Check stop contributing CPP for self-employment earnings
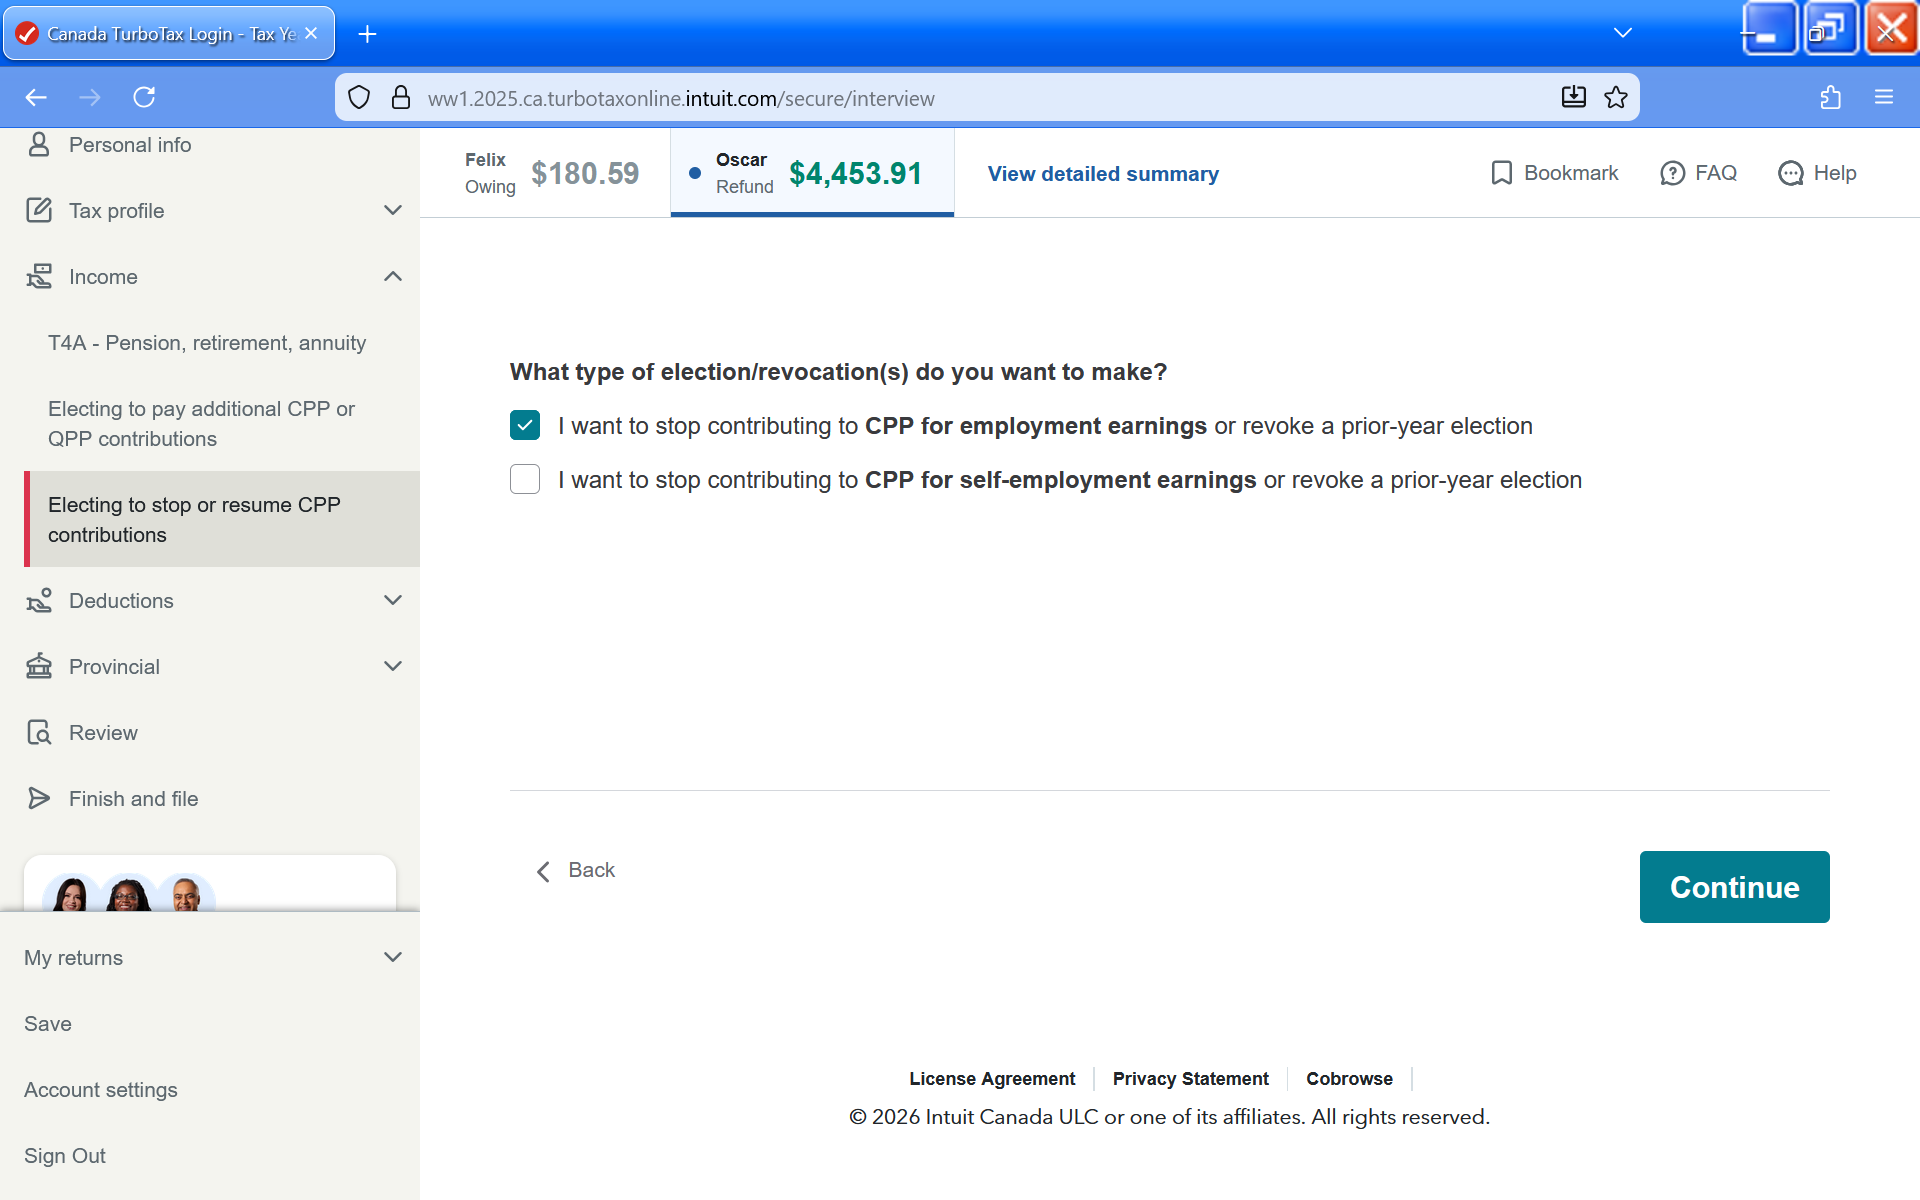Viewport: 1920px width, 1200px height. tap(525, 479)
